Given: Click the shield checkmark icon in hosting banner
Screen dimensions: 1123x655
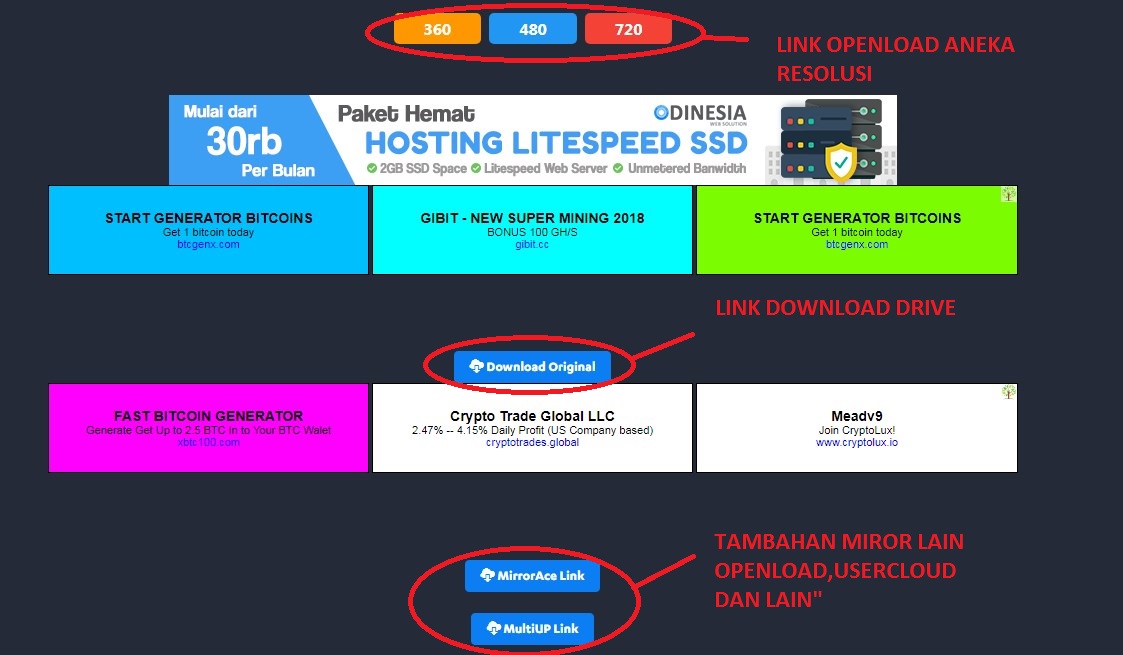Looking at the screenshot, I should click(840, 161).
